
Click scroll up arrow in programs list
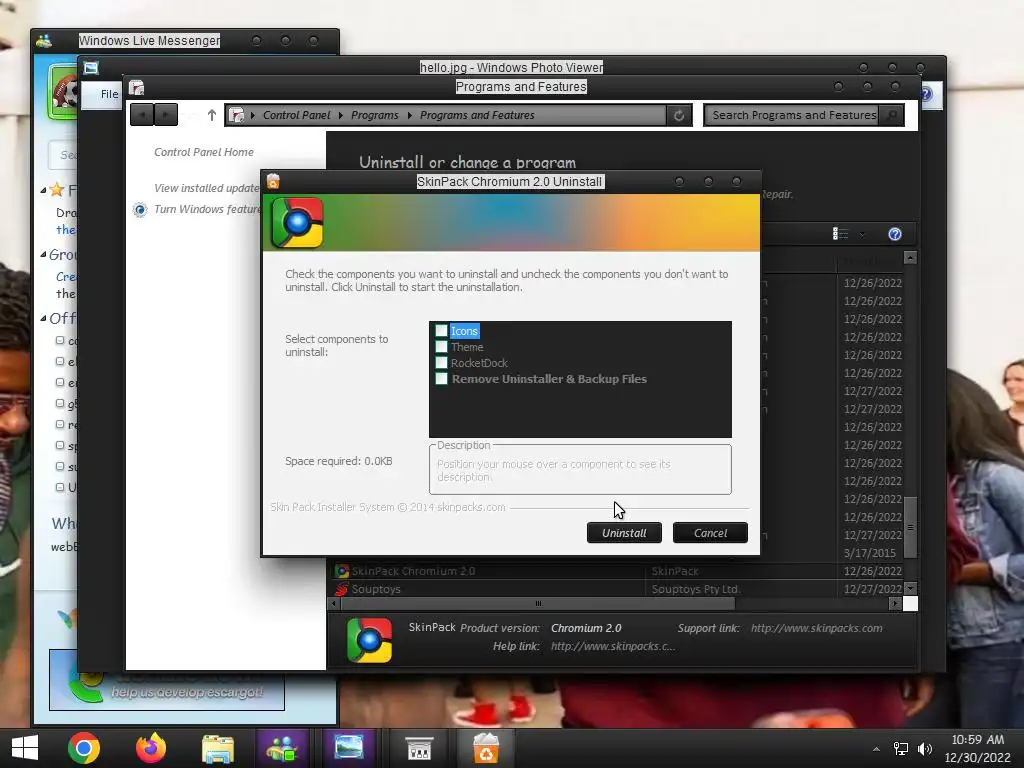click(910, 257)
